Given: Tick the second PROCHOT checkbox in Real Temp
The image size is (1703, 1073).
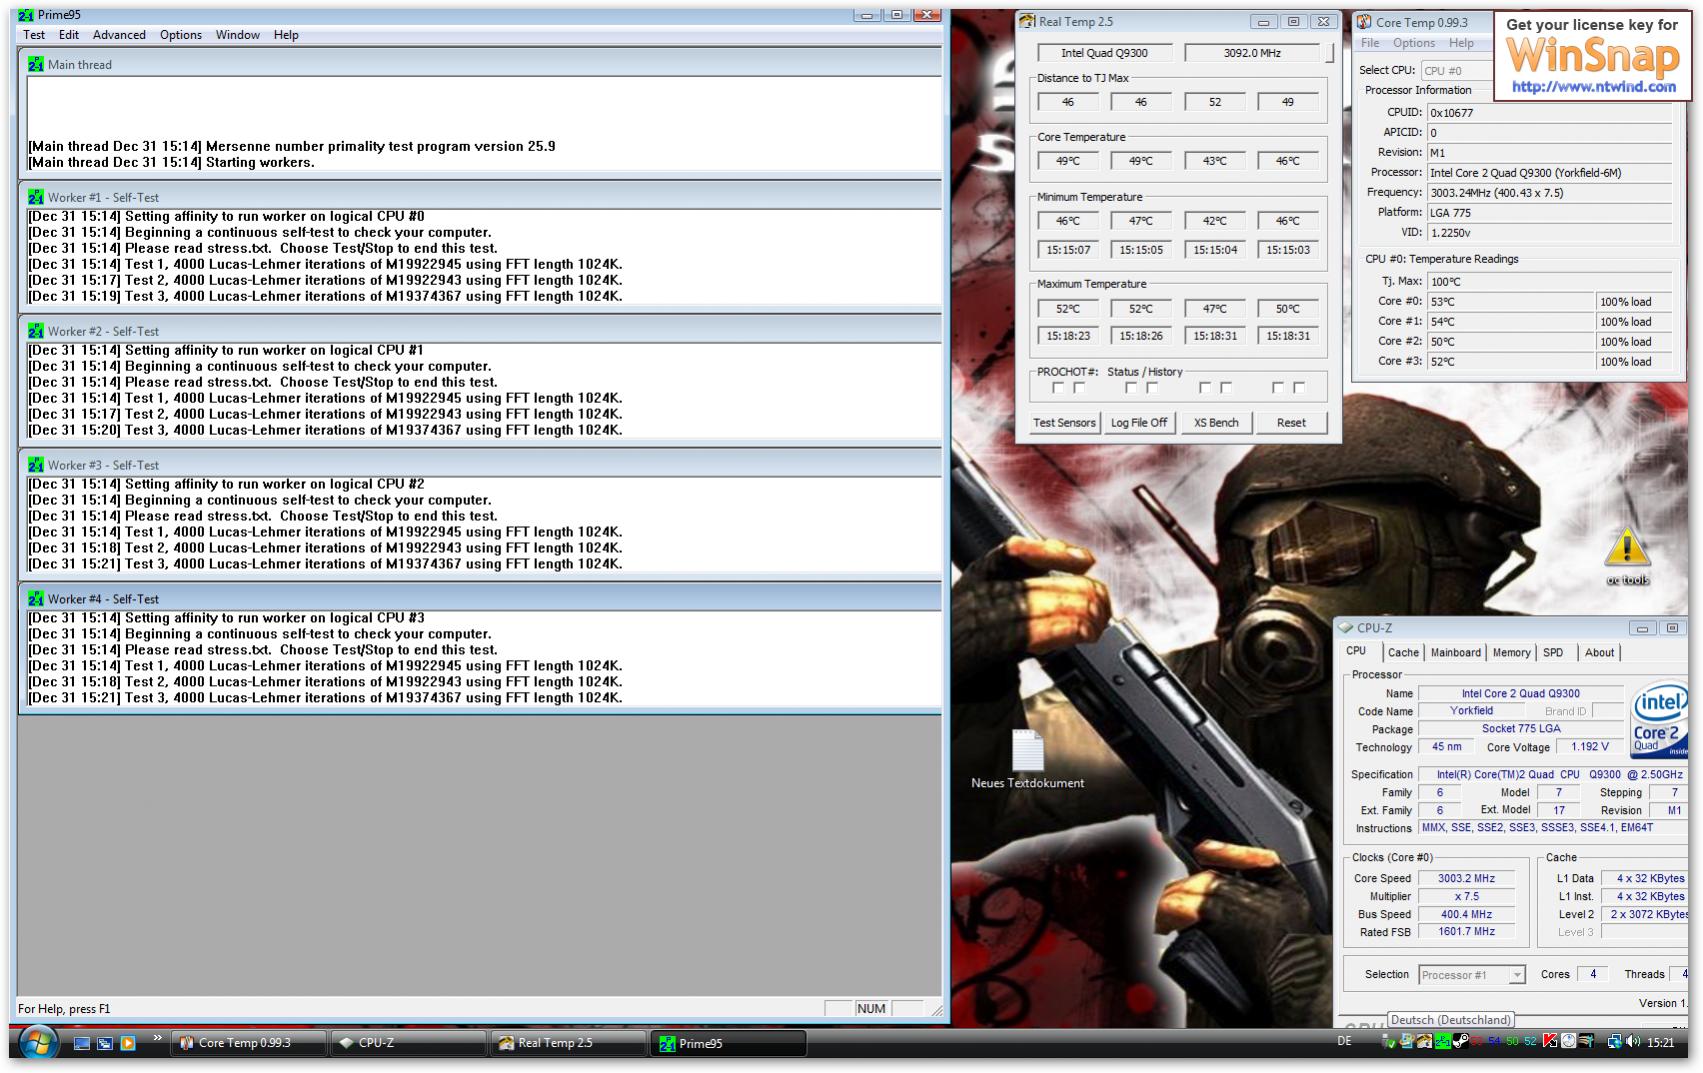Looking at the screenshot, I should [1079, 388].
